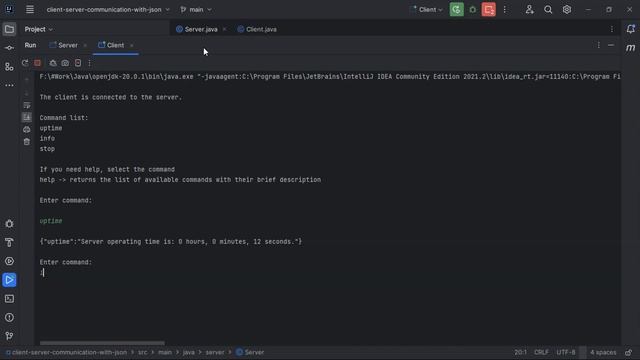Click the Server class breadcrumb
This screenshot has width=640, height=360.
(x=250, y=352)
